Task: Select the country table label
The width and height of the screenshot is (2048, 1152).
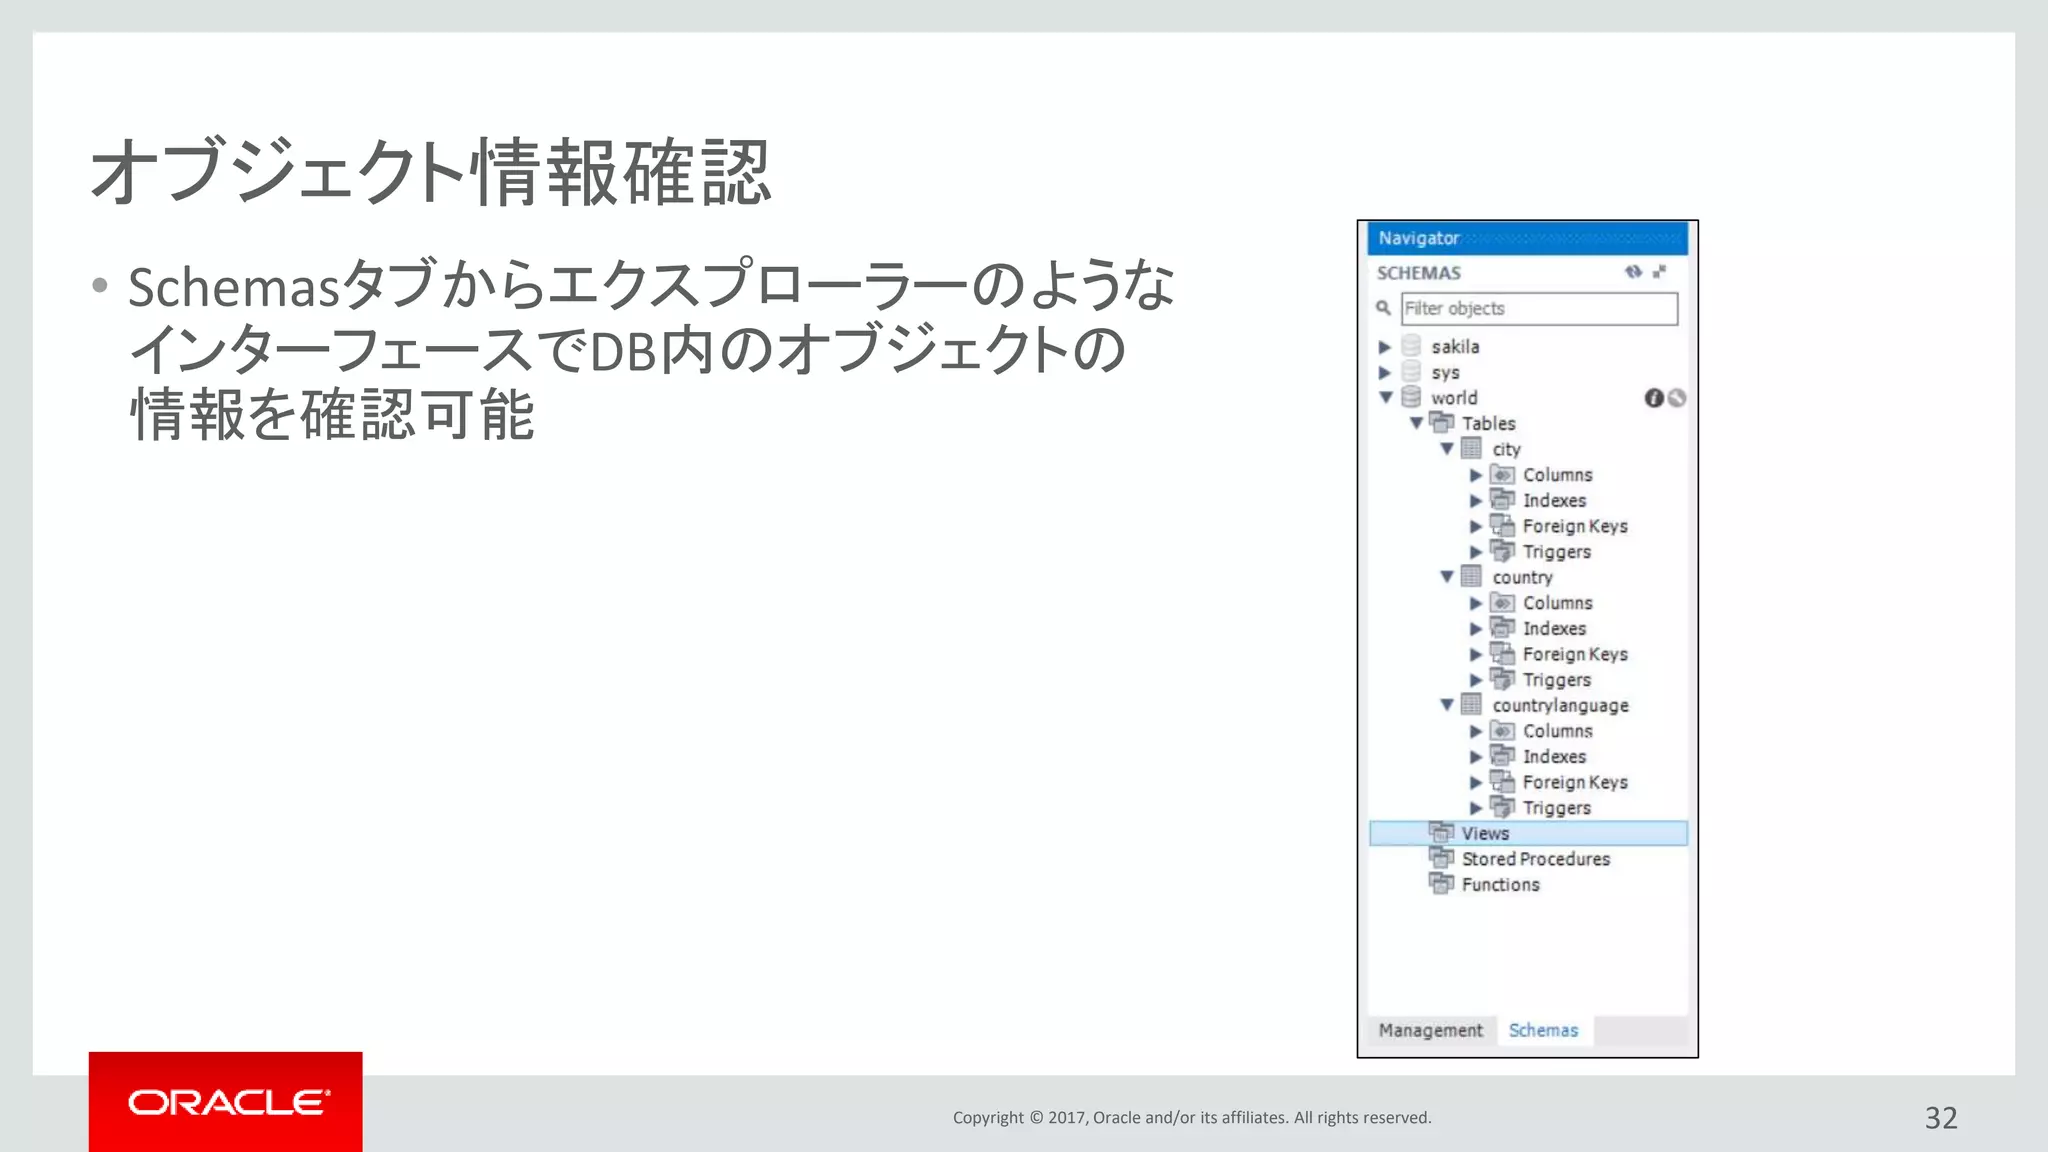Action: (x=1522, y=578)
